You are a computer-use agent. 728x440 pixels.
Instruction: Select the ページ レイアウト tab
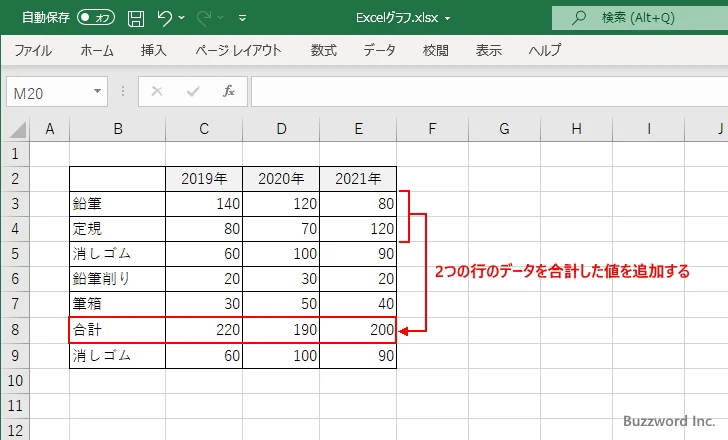[238, 50]
